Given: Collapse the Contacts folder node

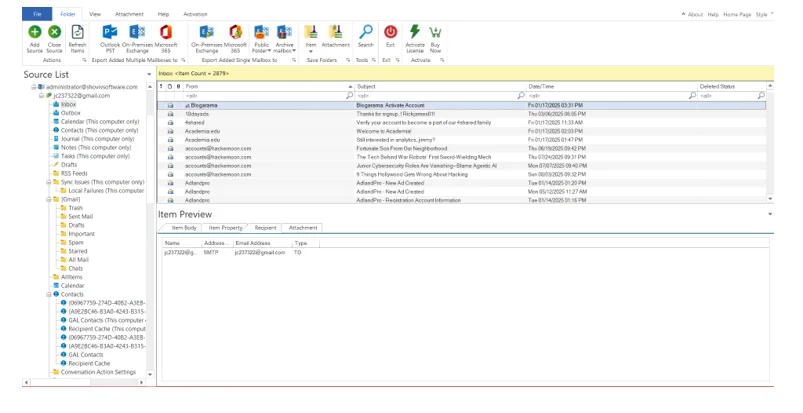Looking at the screenshot, I should pos(49,295).
